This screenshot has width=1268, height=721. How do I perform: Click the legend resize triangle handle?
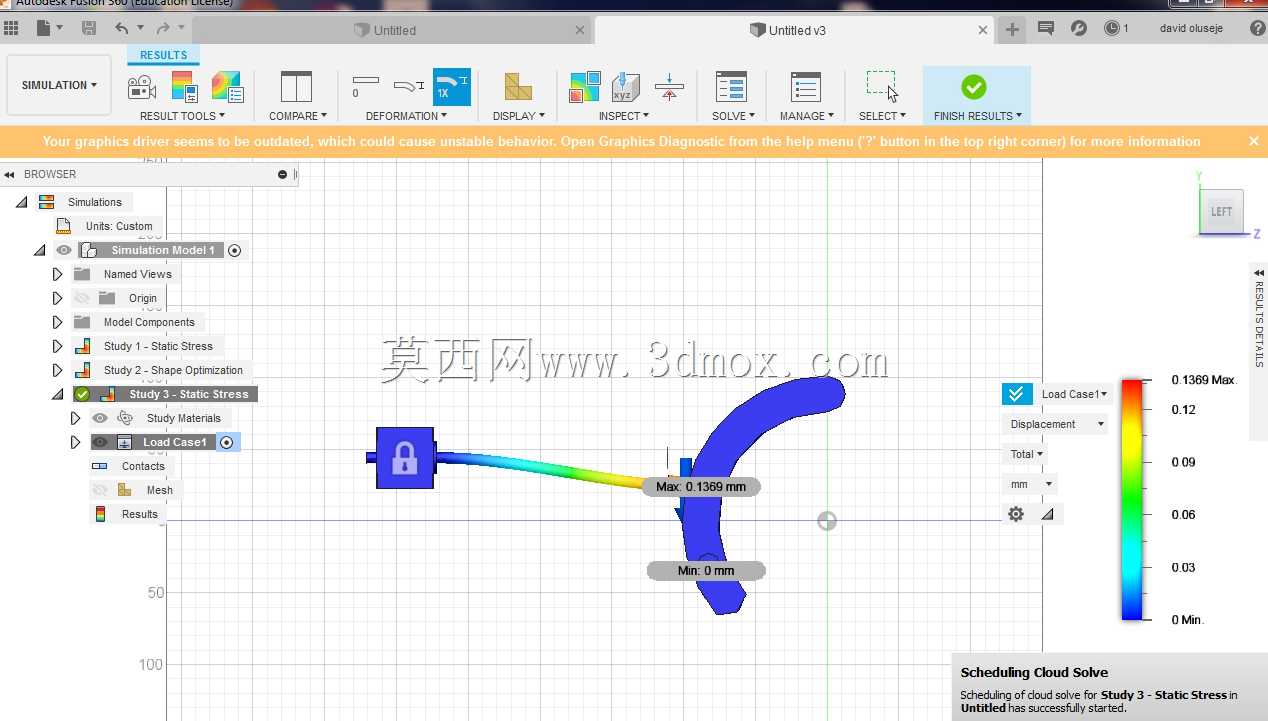pos(1047,514)
